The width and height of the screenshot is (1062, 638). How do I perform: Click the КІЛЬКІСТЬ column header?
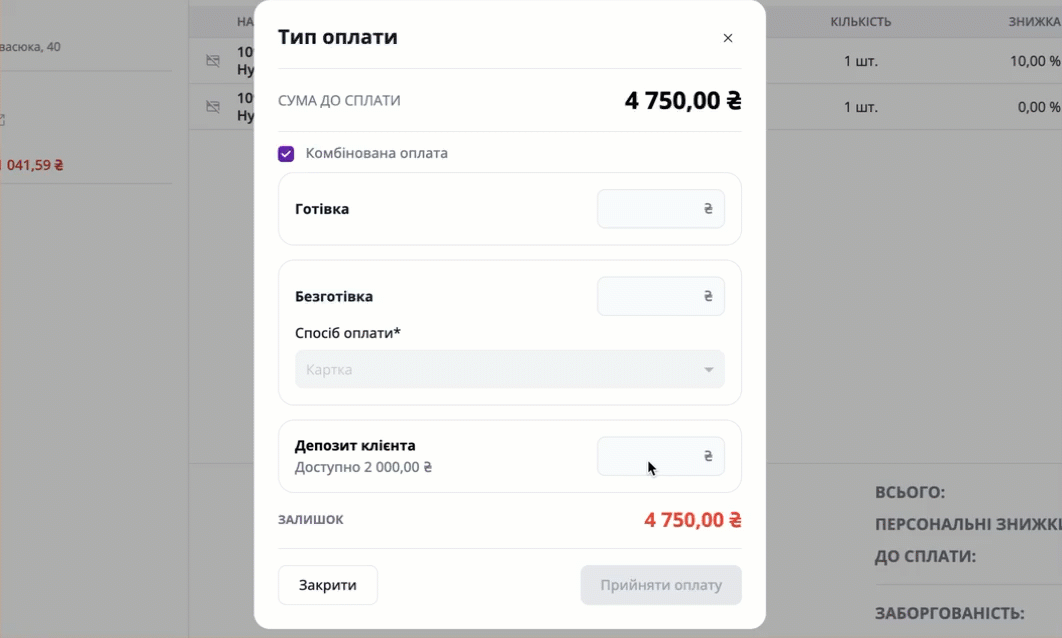click(861, 22)
